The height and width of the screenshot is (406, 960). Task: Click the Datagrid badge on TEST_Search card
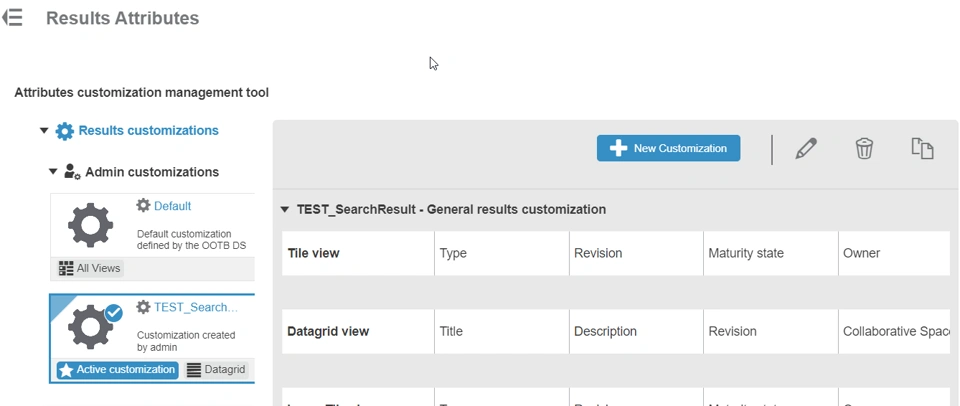(216, 370)
